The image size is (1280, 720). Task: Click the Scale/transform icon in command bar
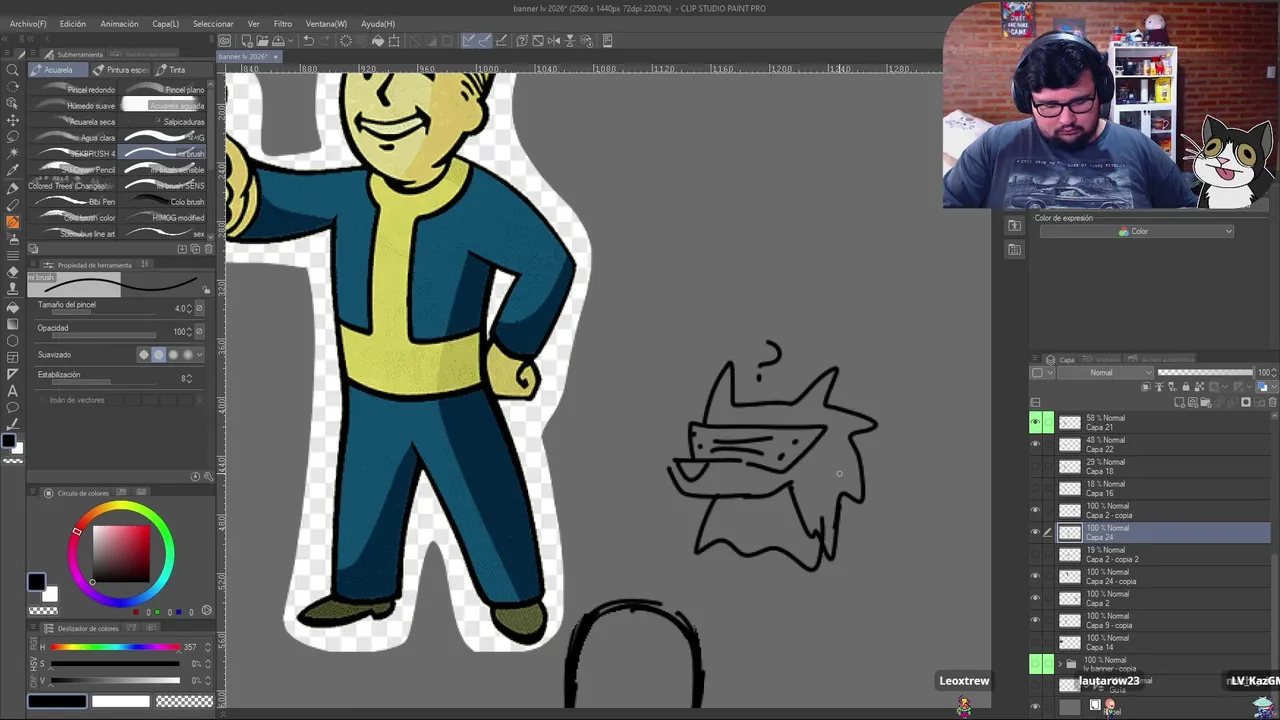394,41
